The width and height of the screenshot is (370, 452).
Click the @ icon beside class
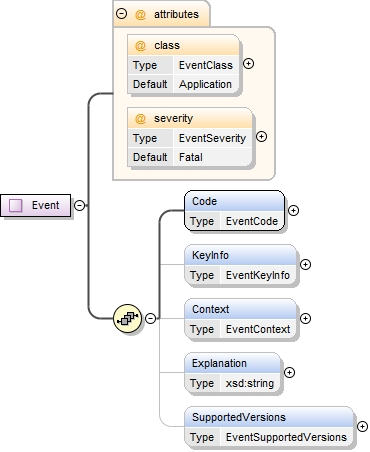(140, 46)
